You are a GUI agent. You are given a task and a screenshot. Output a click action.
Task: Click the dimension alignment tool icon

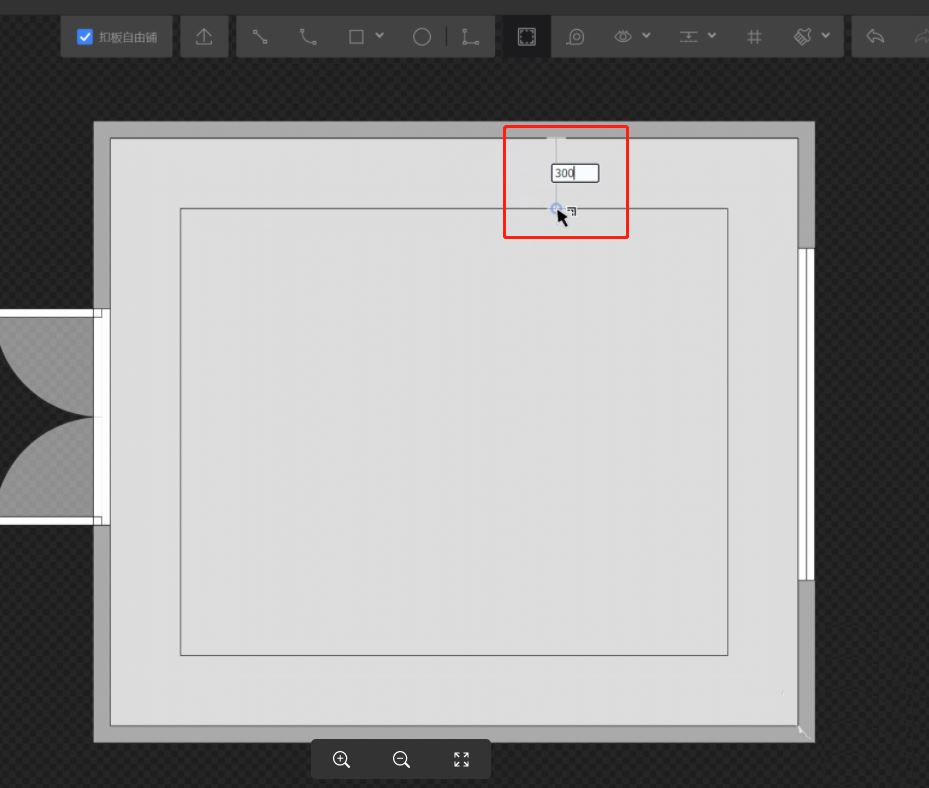tap(689, 37)
